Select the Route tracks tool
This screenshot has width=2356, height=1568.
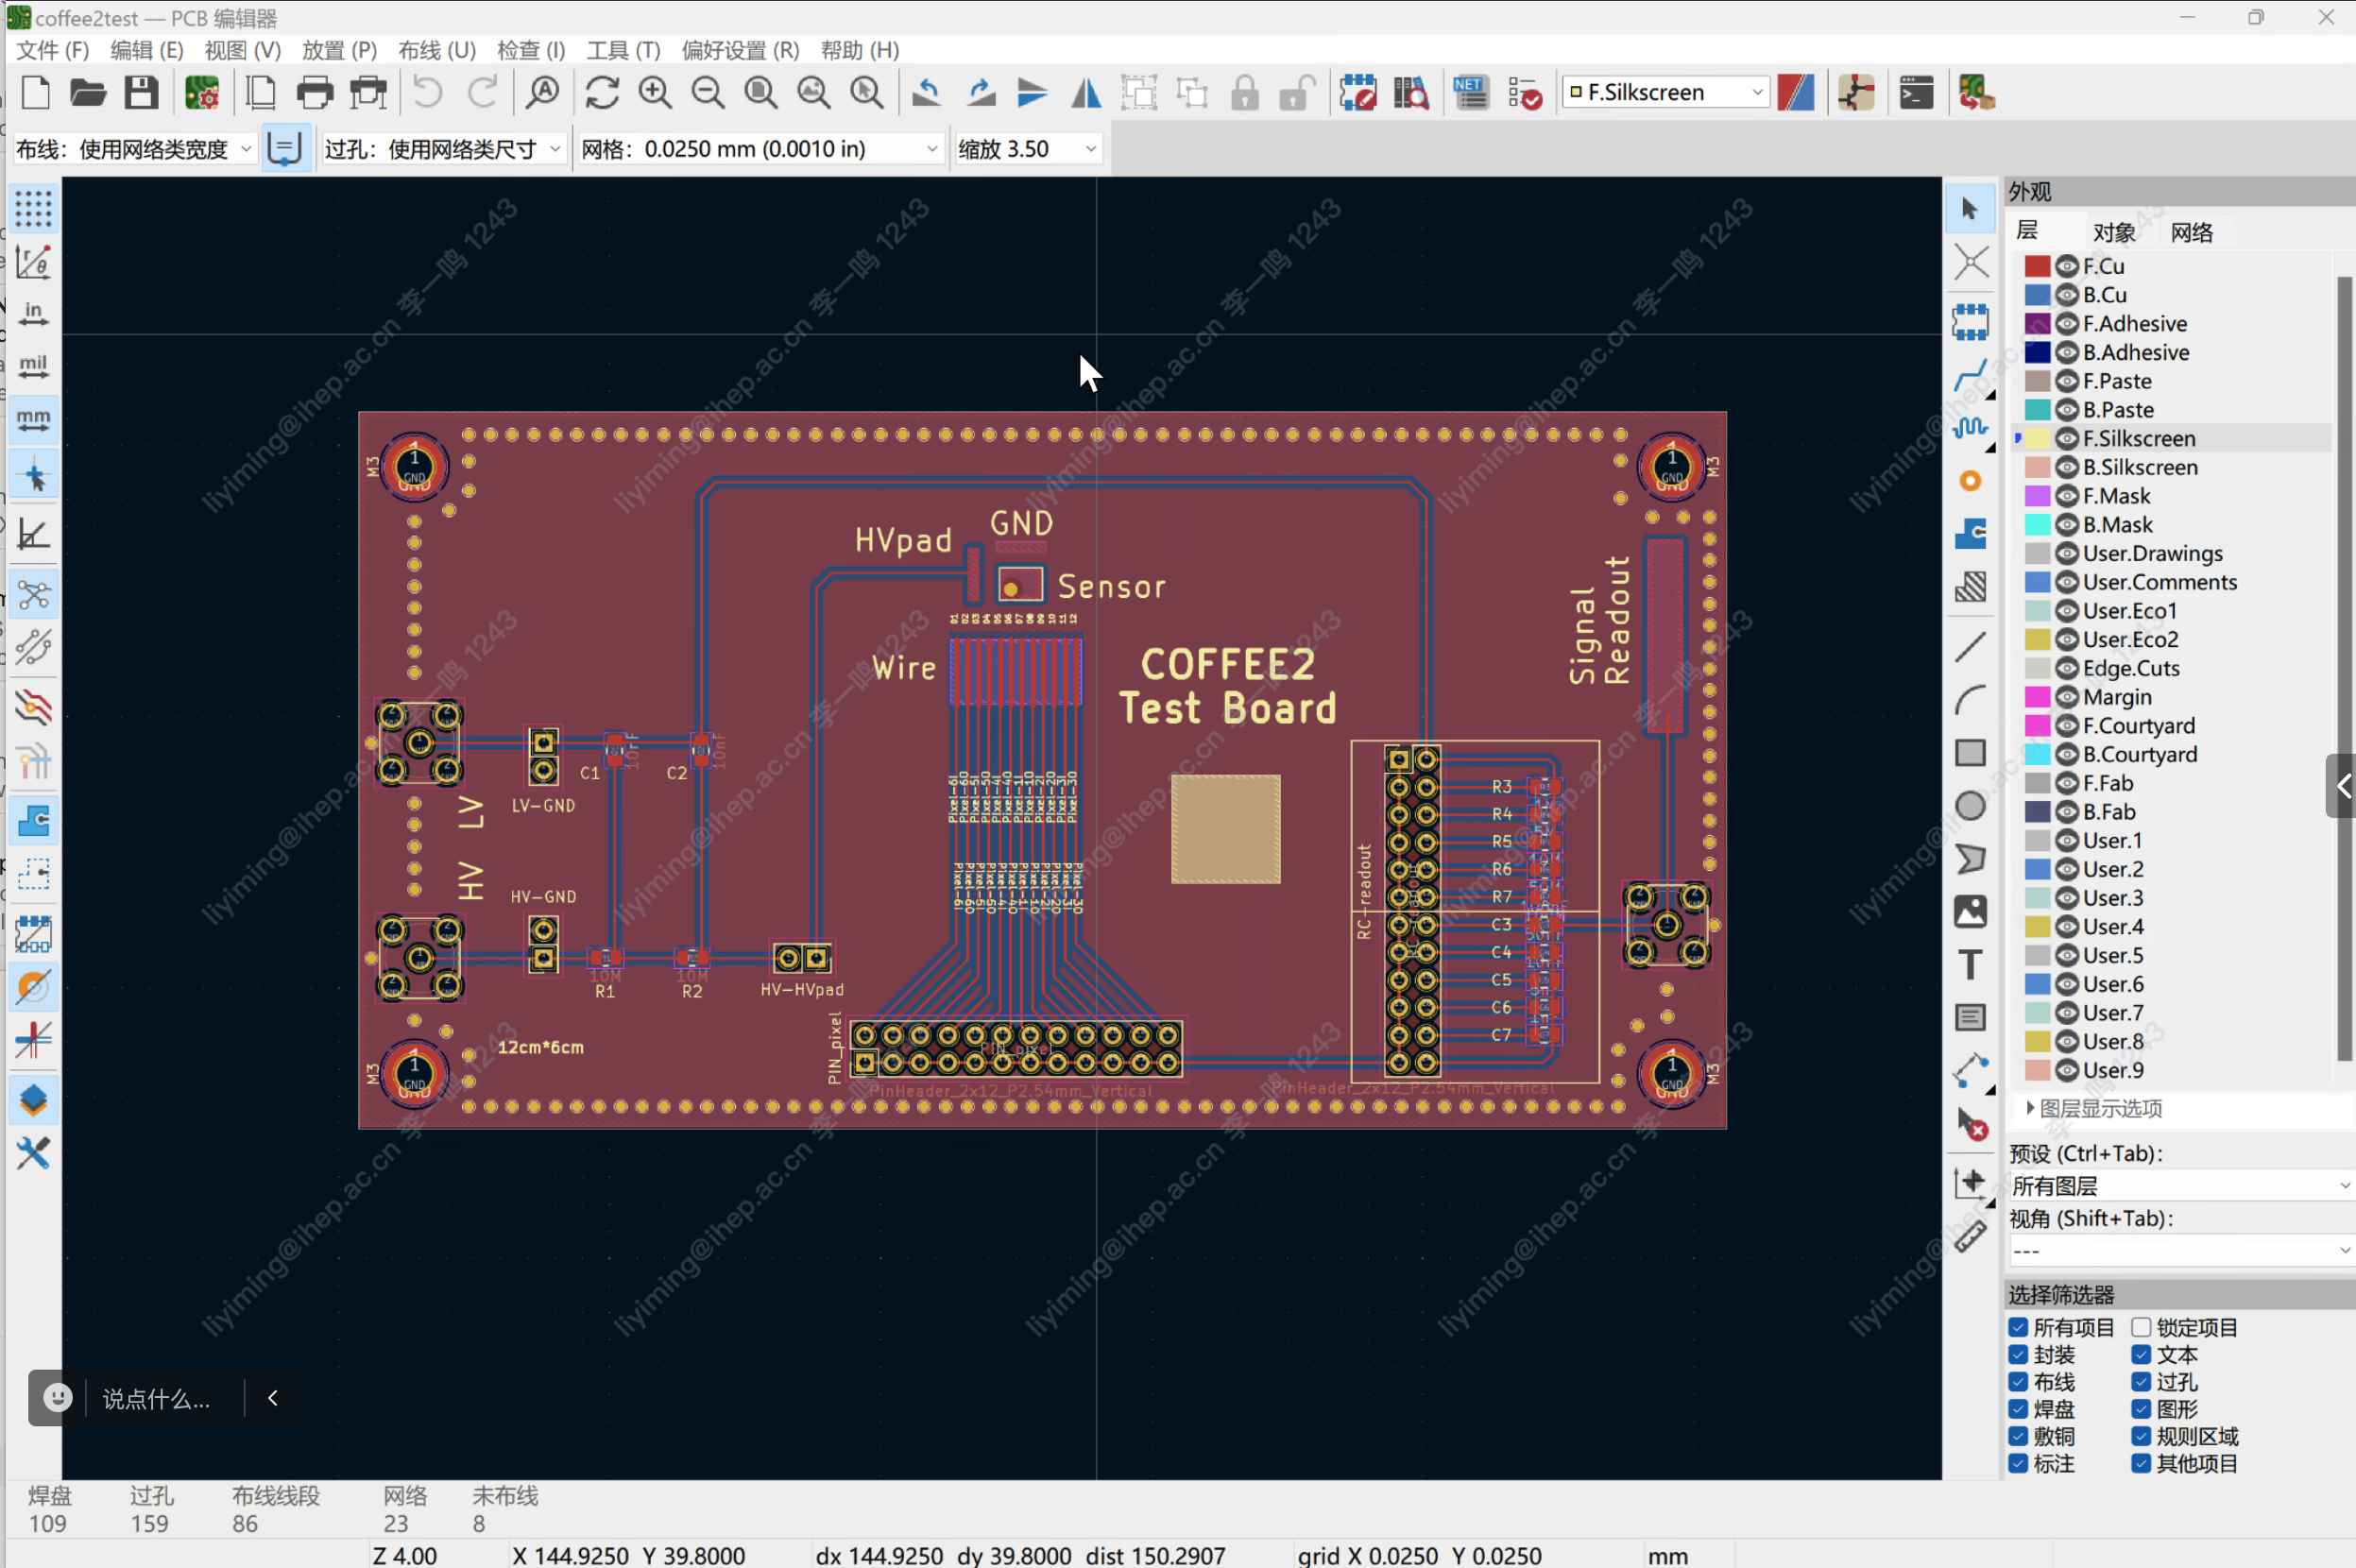[1970, 377]
